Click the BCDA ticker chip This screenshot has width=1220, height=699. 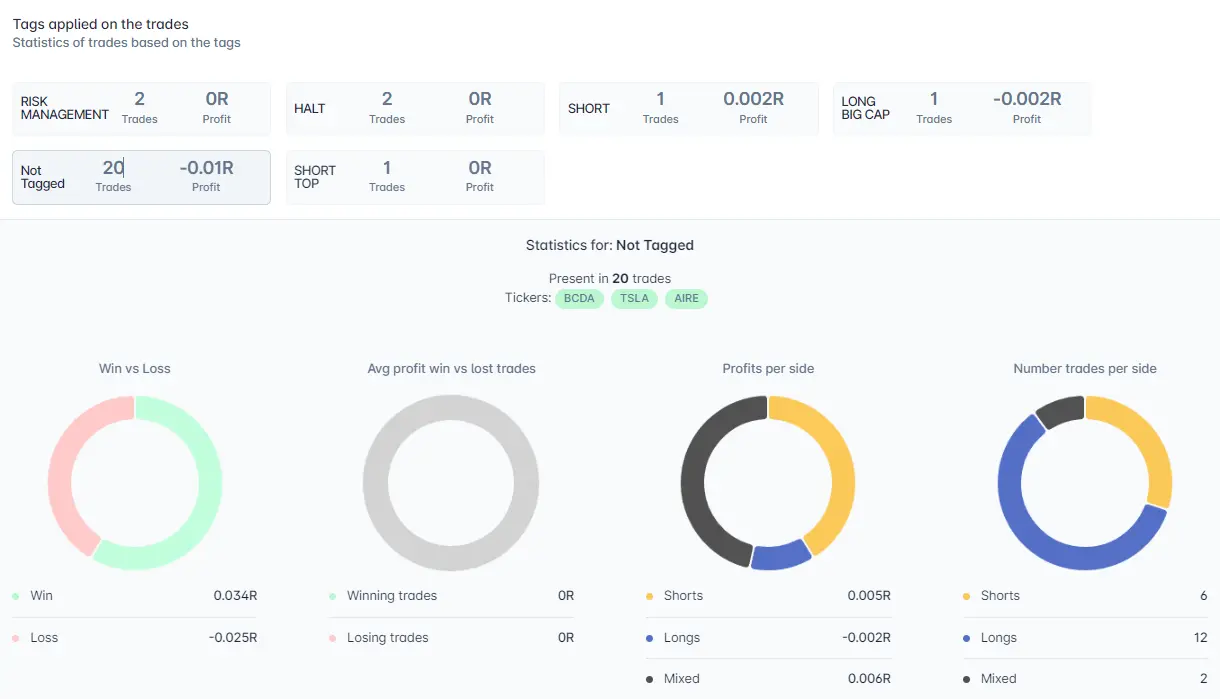tap(579, 298)
